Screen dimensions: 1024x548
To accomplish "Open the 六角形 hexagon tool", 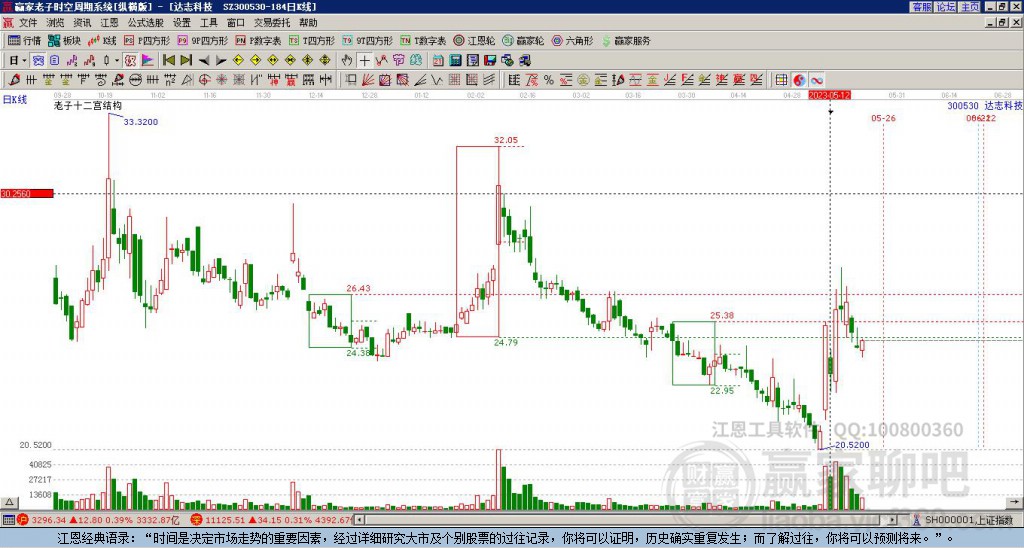I will pos(572,40).
